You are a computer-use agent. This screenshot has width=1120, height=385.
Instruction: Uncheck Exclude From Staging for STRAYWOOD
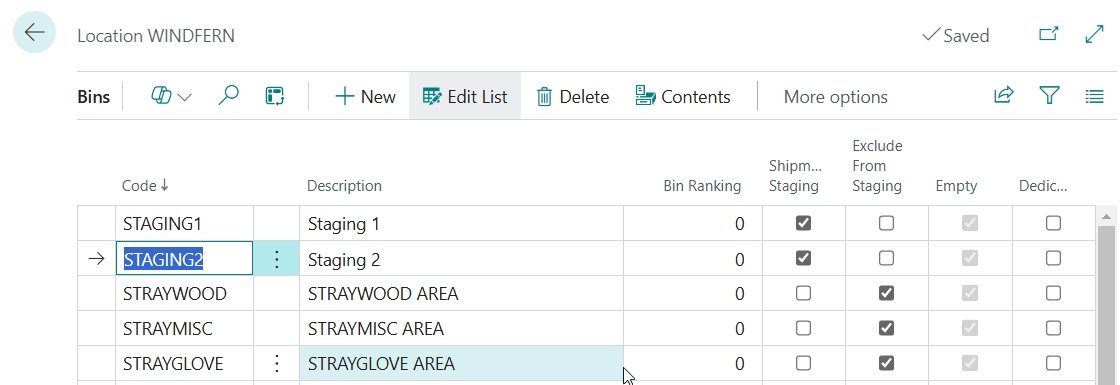point(886,293)
